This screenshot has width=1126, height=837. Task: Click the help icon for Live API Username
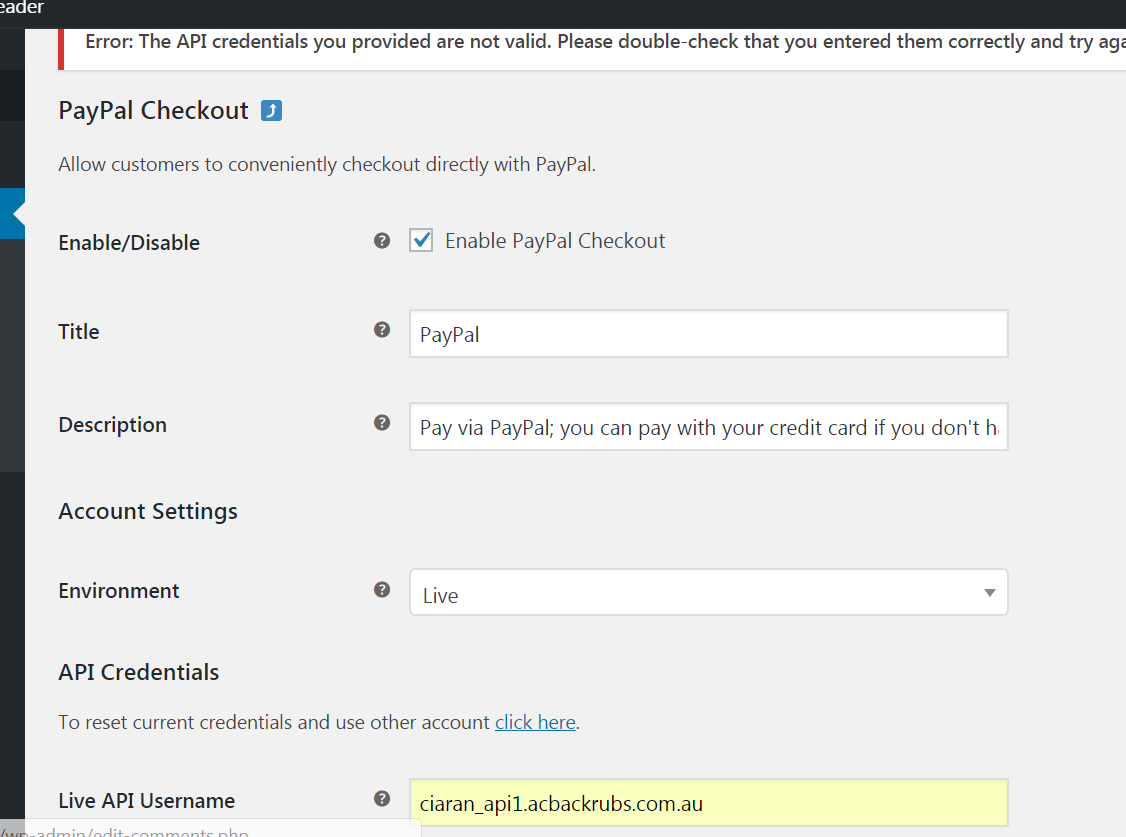point(382,799)
